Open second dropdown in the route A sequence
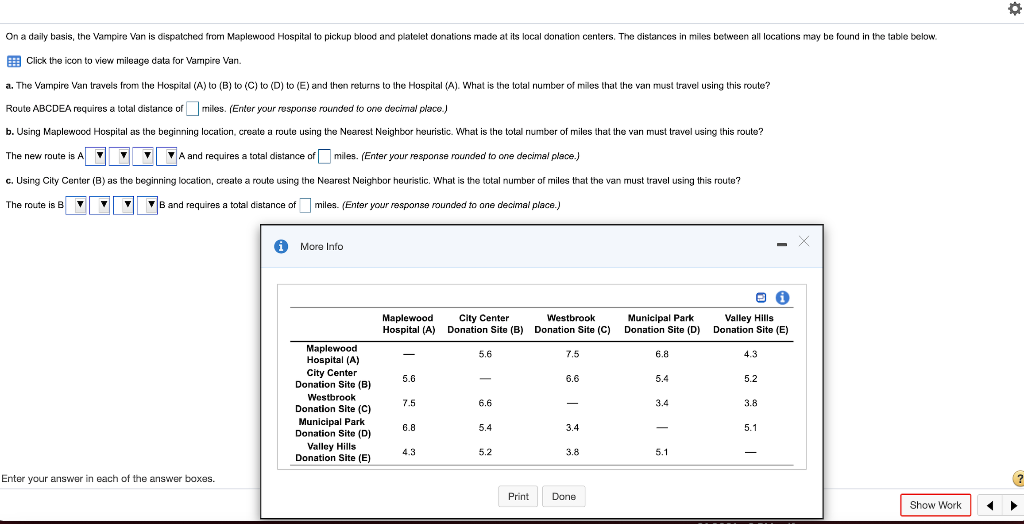 coord(120,156)
